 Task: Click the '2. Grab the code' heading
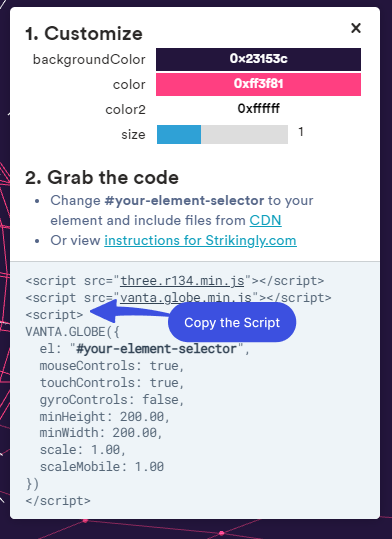point(102,178)
